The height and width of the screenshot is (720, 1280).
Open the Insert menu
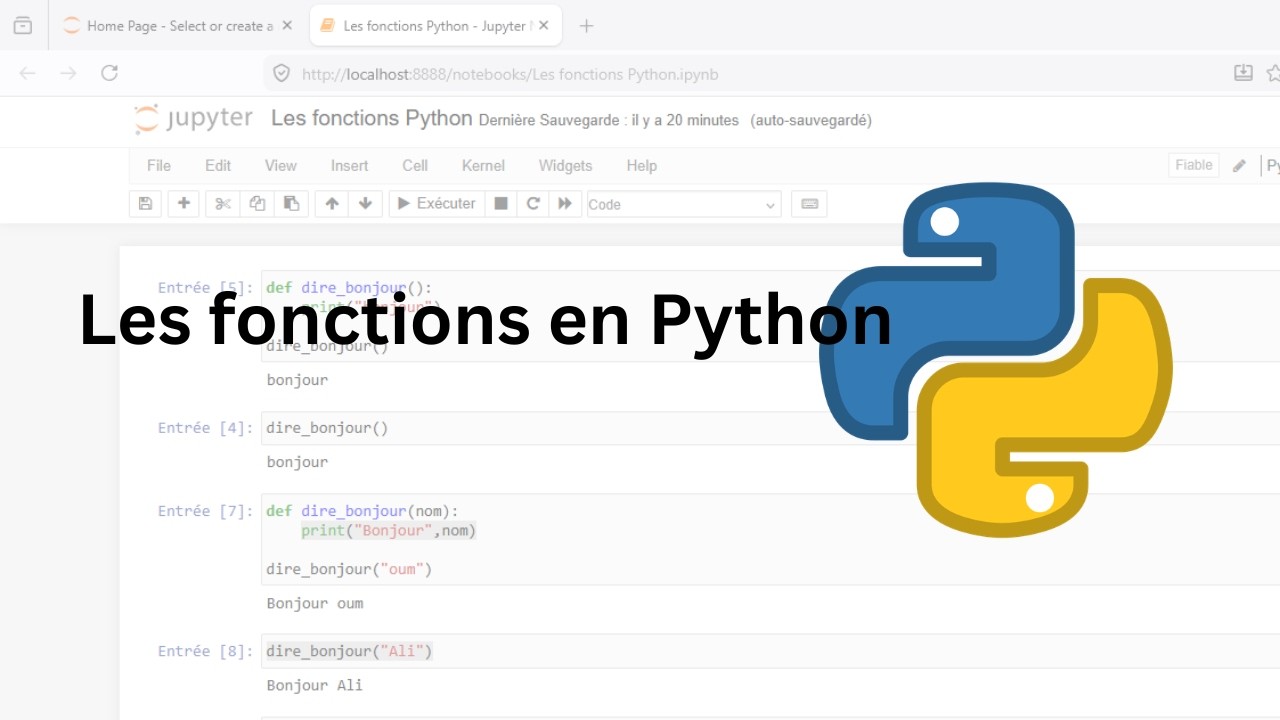[x=350, y=166]
